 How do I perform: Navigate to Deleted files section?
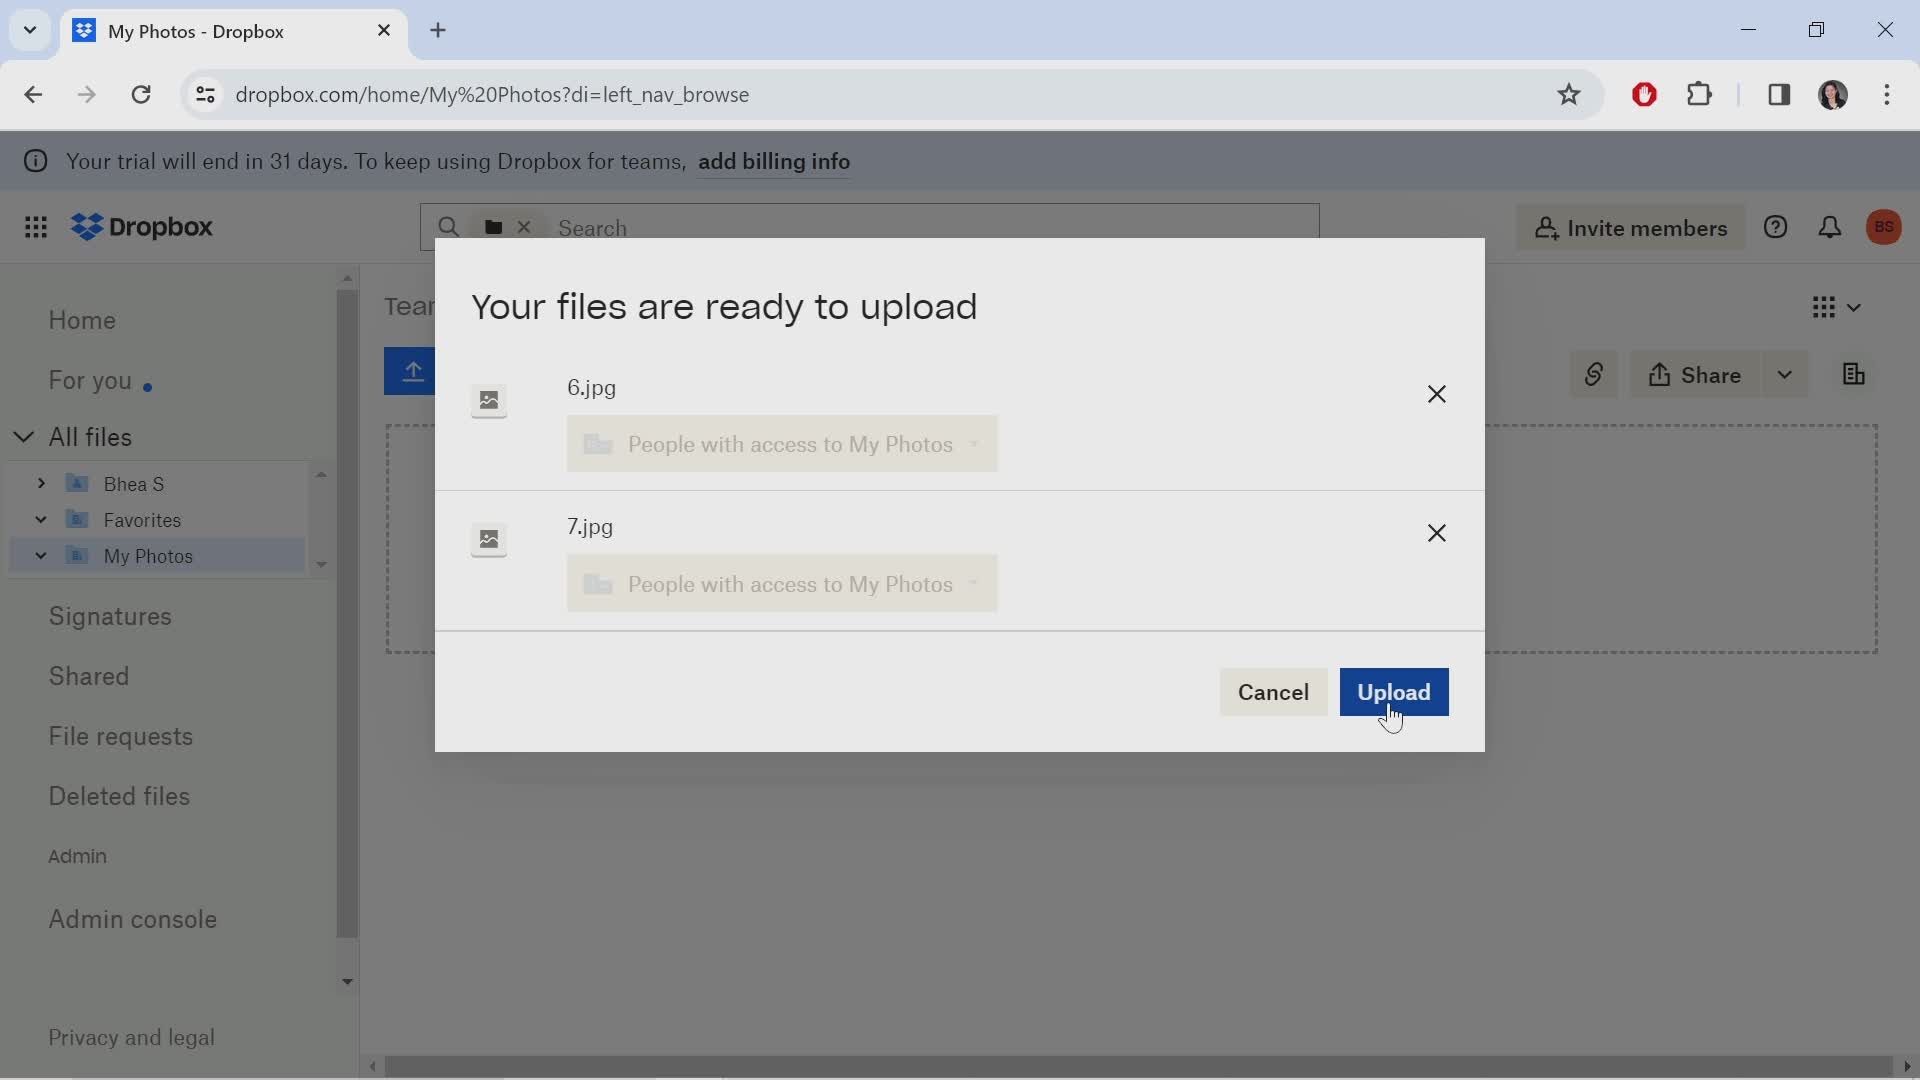(x=120, y=795)
